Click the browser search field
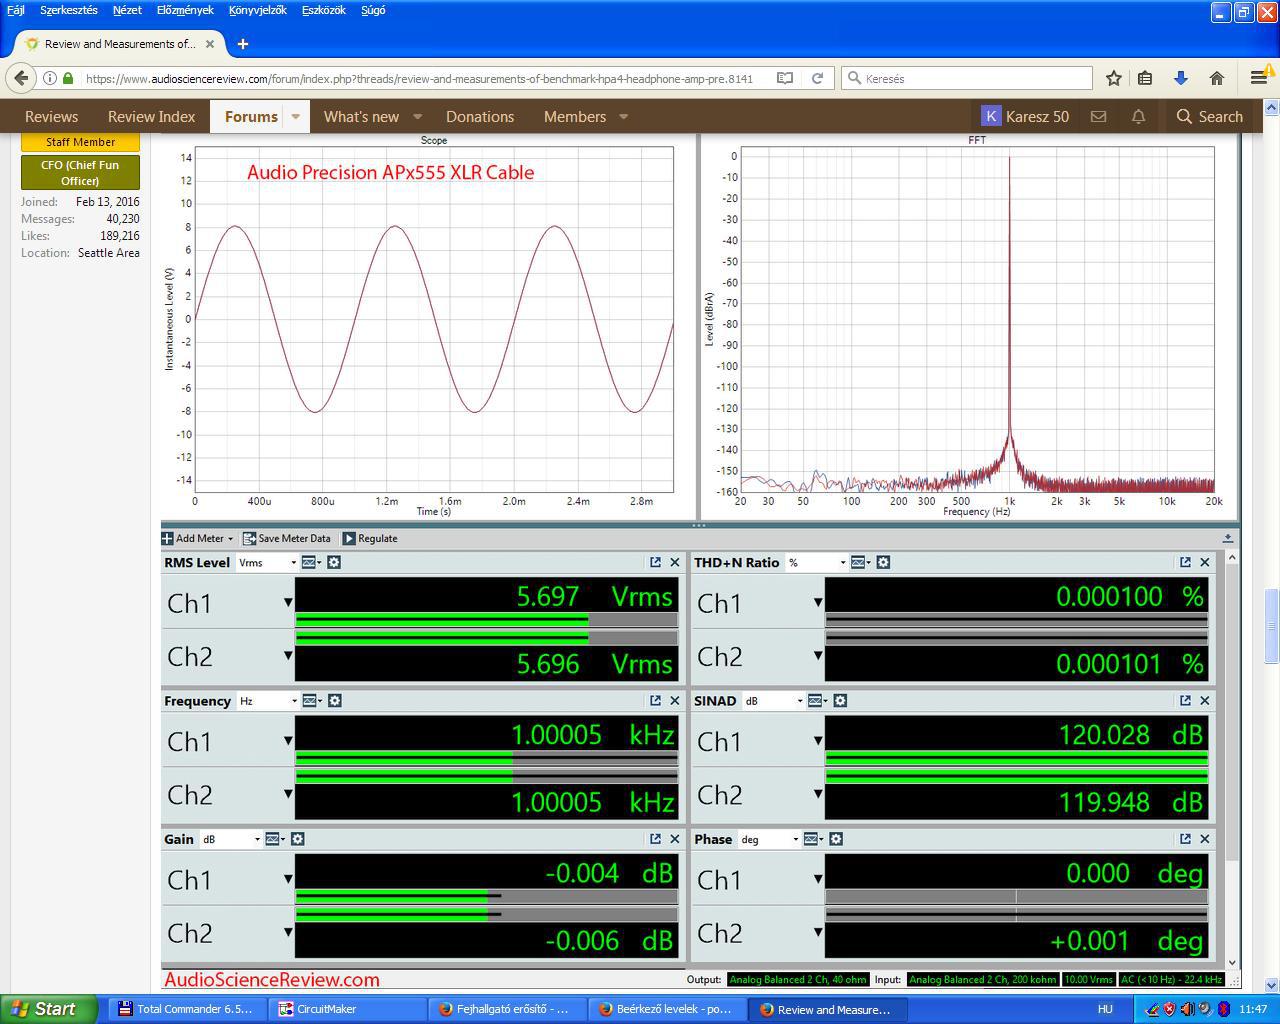The image size is (1280, 1024). (967, 78)
